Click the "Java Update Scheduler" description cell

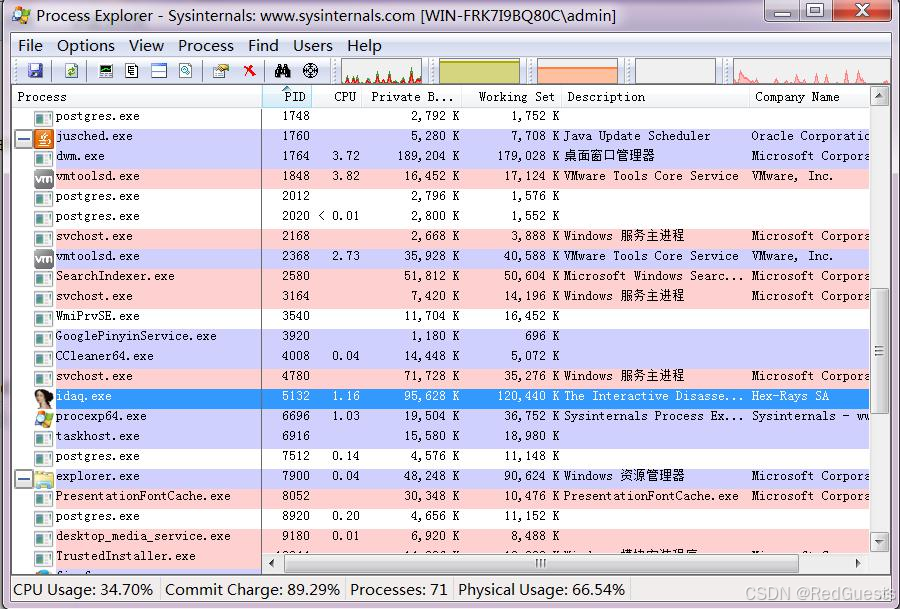(x=637, y=138)
